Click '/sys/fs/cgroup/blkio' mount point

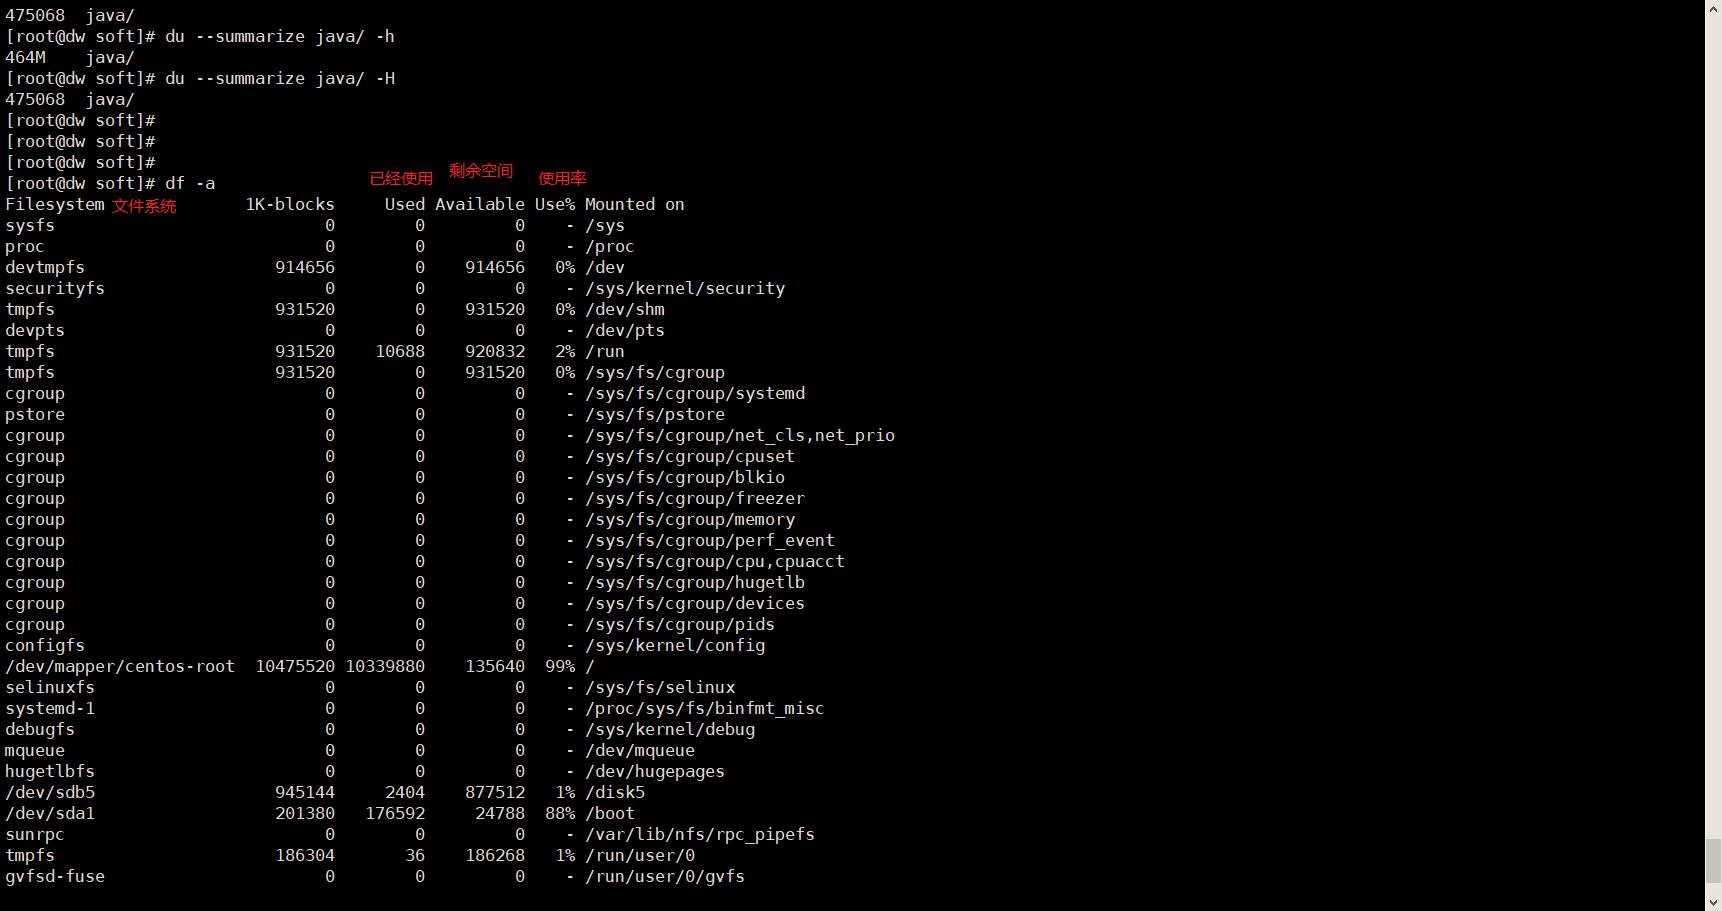(685, 477)
